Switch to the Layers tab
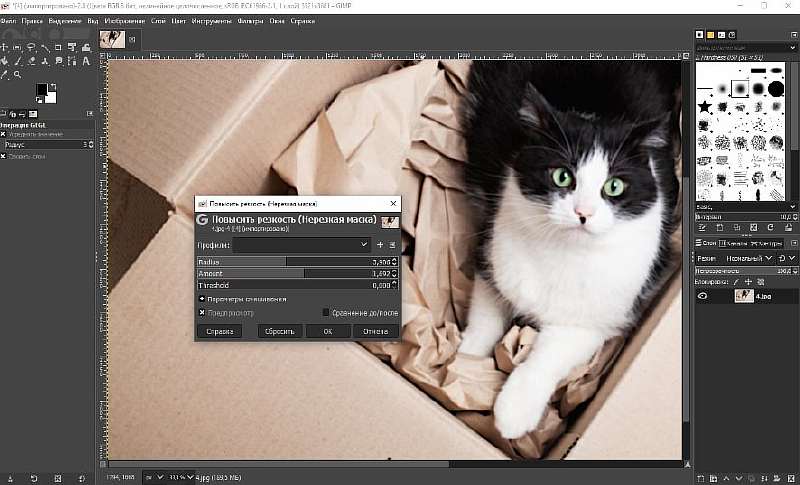Screen dimensions: 800x485 [707, 243]
